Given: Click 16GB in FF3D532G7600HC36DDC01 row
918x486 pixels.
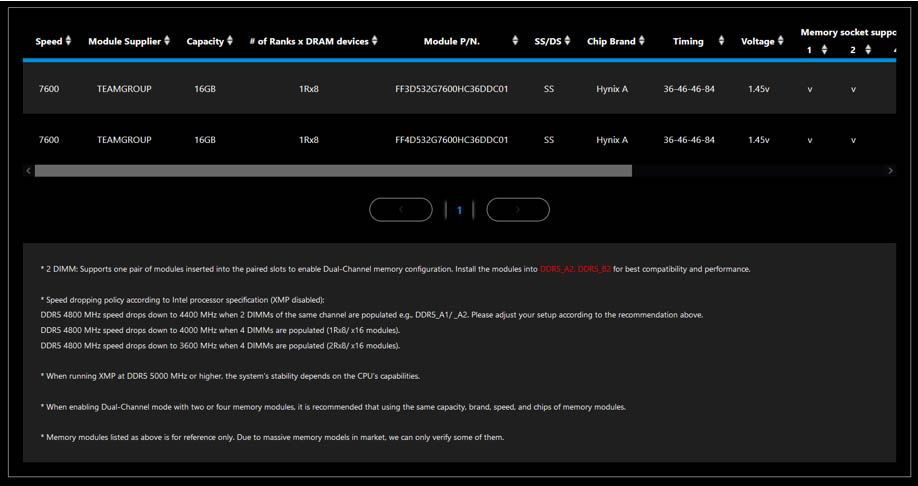Looking at the screenshot, I should 205,90.
